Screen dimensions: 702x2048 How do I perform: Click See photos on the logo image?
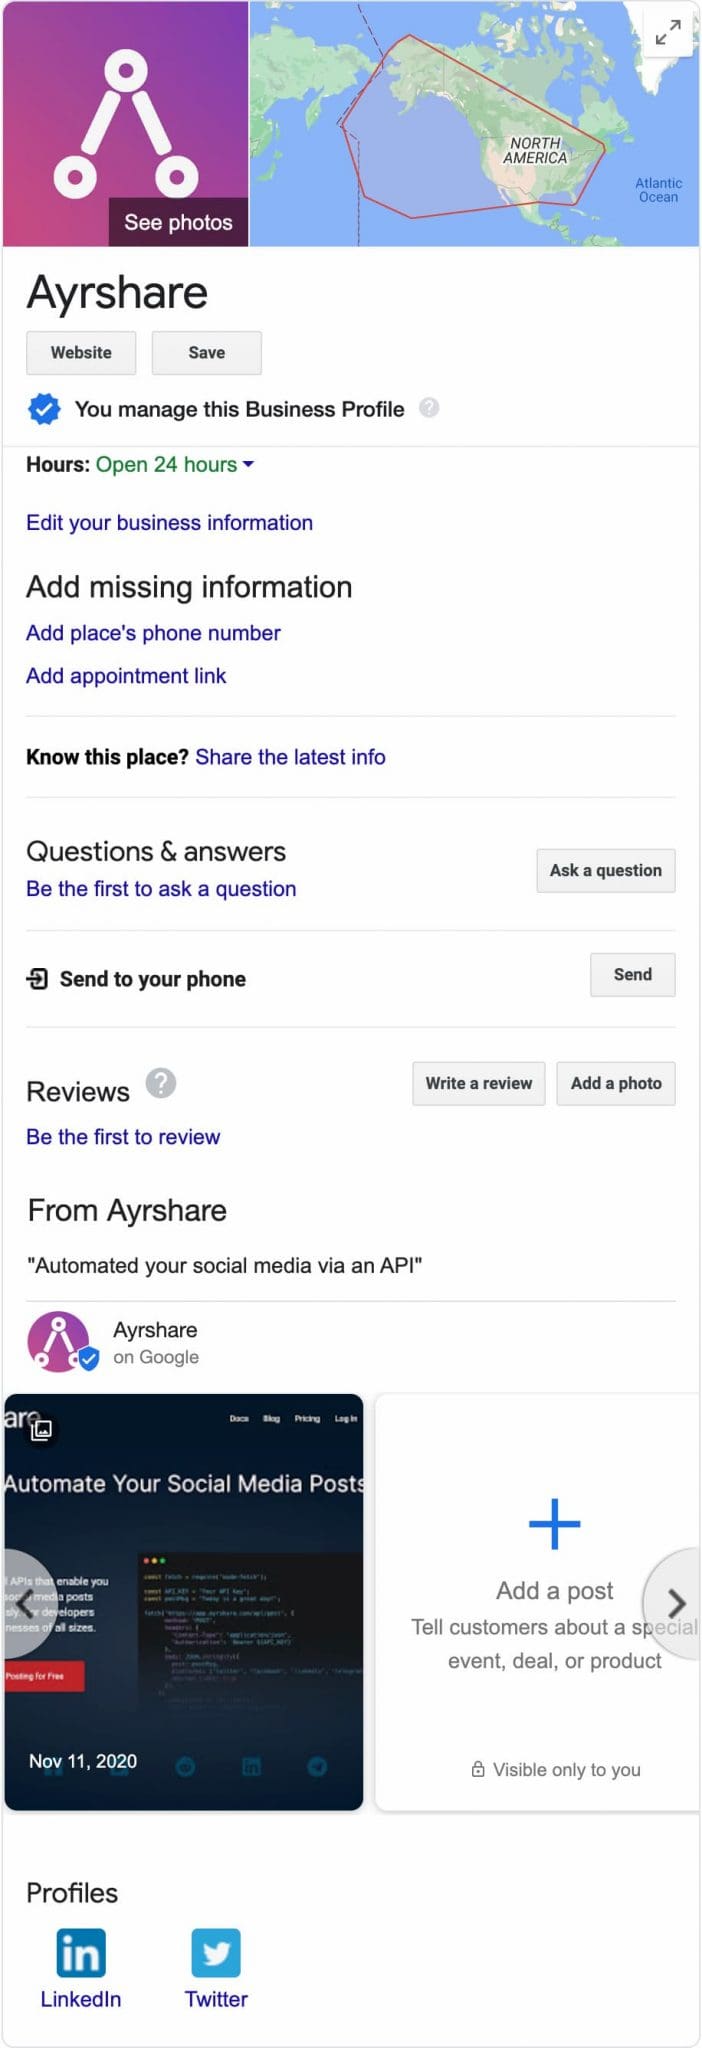tap(178, 223)
